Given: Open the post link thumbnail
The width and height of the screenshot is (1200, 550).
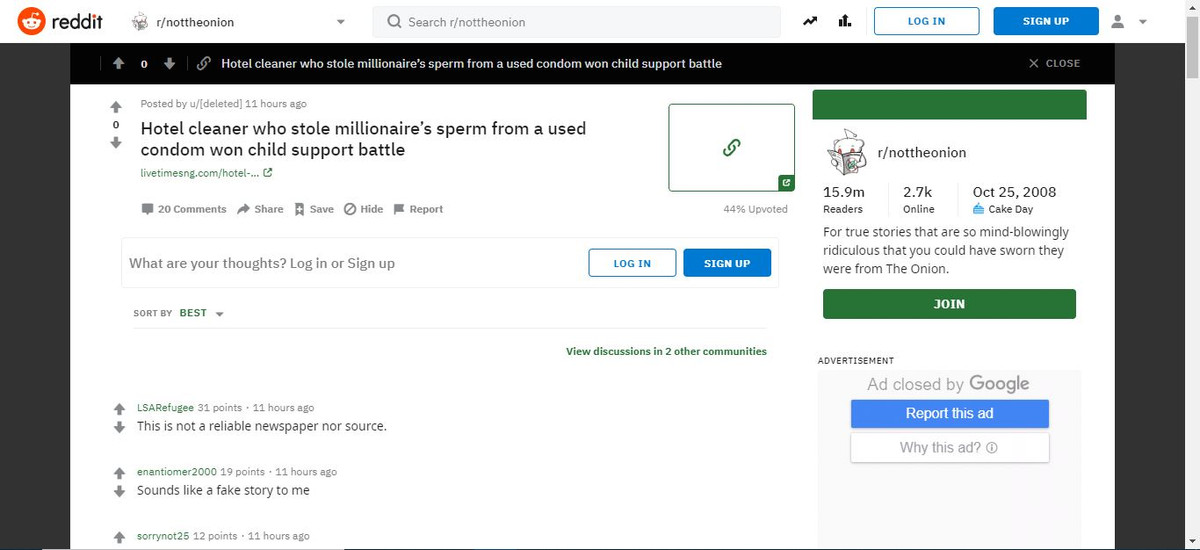Looking at the screenshot, I should pos(731,147).
